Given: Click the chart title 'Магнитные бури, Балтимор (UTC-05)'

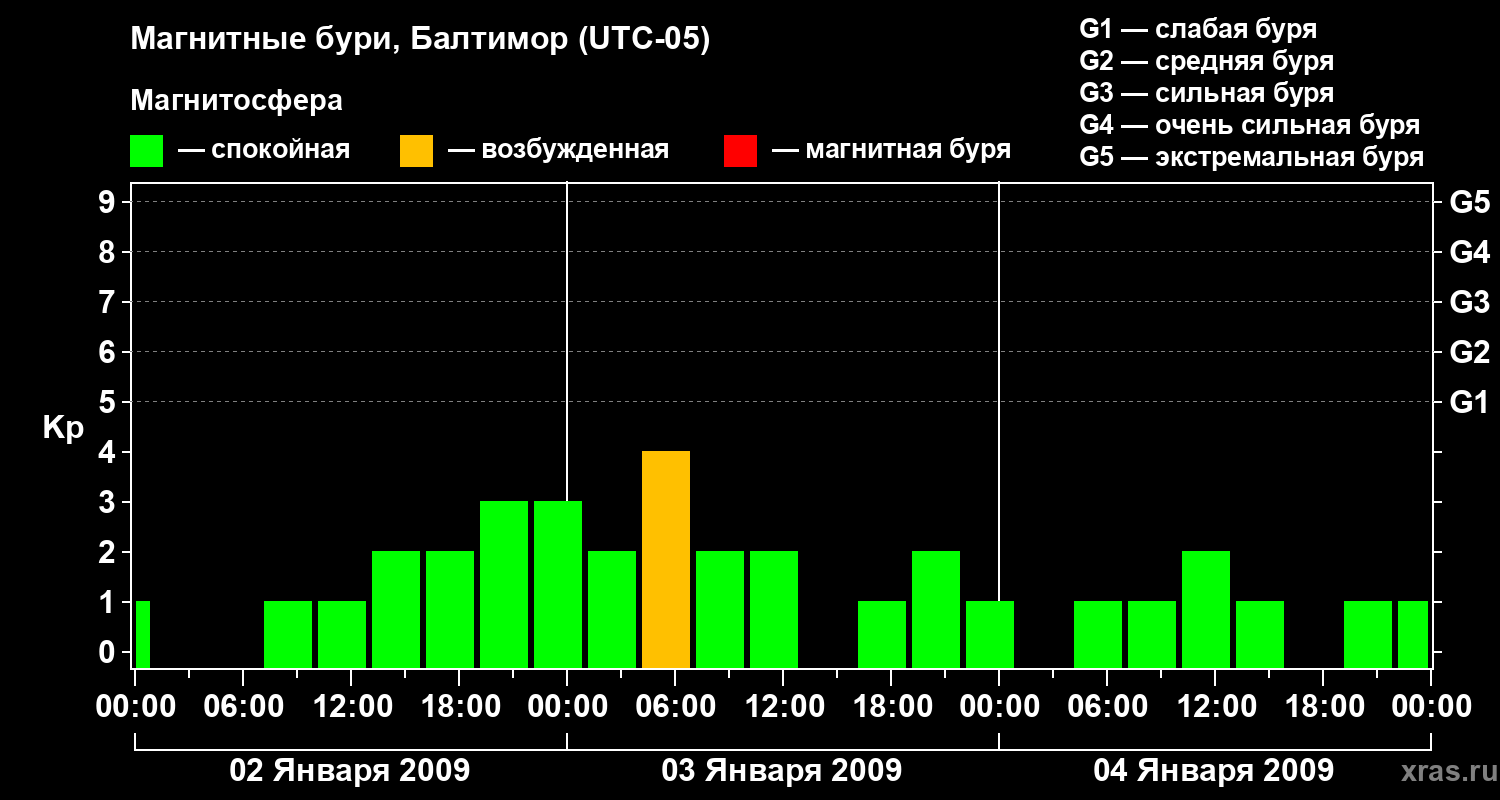Looking at the screenshot, I should 420,40.
